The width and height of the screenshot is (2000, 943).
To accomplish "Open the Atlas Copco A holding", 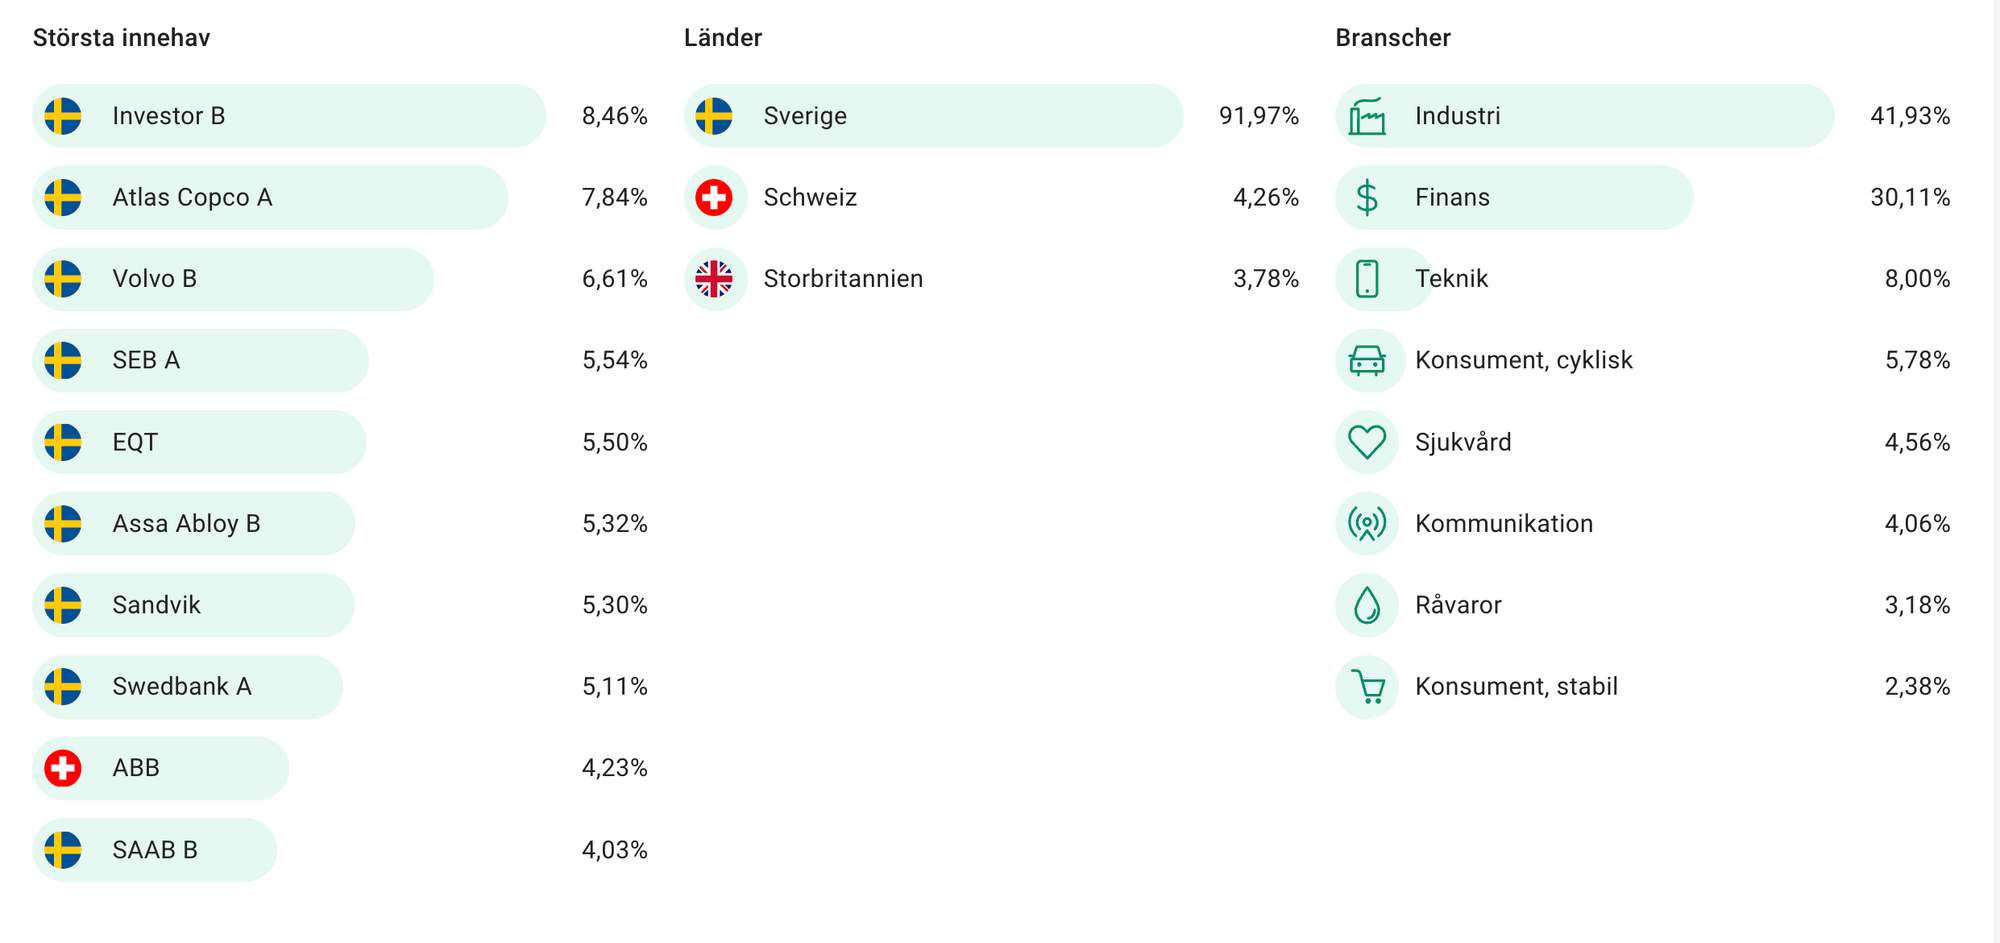I will coord(192,198).
